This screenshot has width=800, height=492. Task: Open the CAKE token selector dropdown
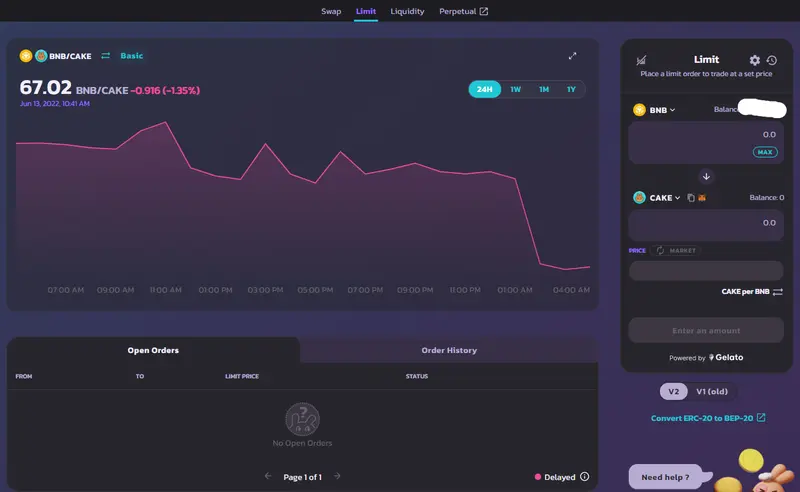[x=657, y=198]
